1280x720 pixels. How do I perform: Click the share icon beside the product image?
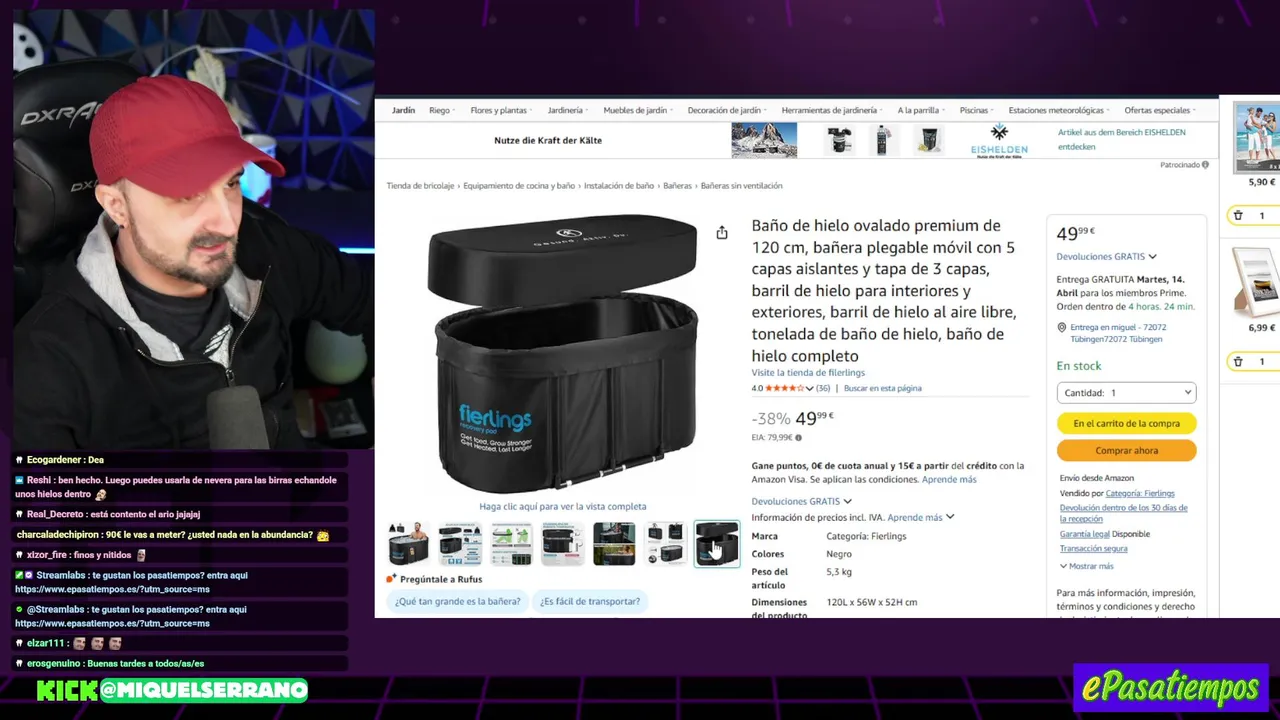(x=722, y=233)
